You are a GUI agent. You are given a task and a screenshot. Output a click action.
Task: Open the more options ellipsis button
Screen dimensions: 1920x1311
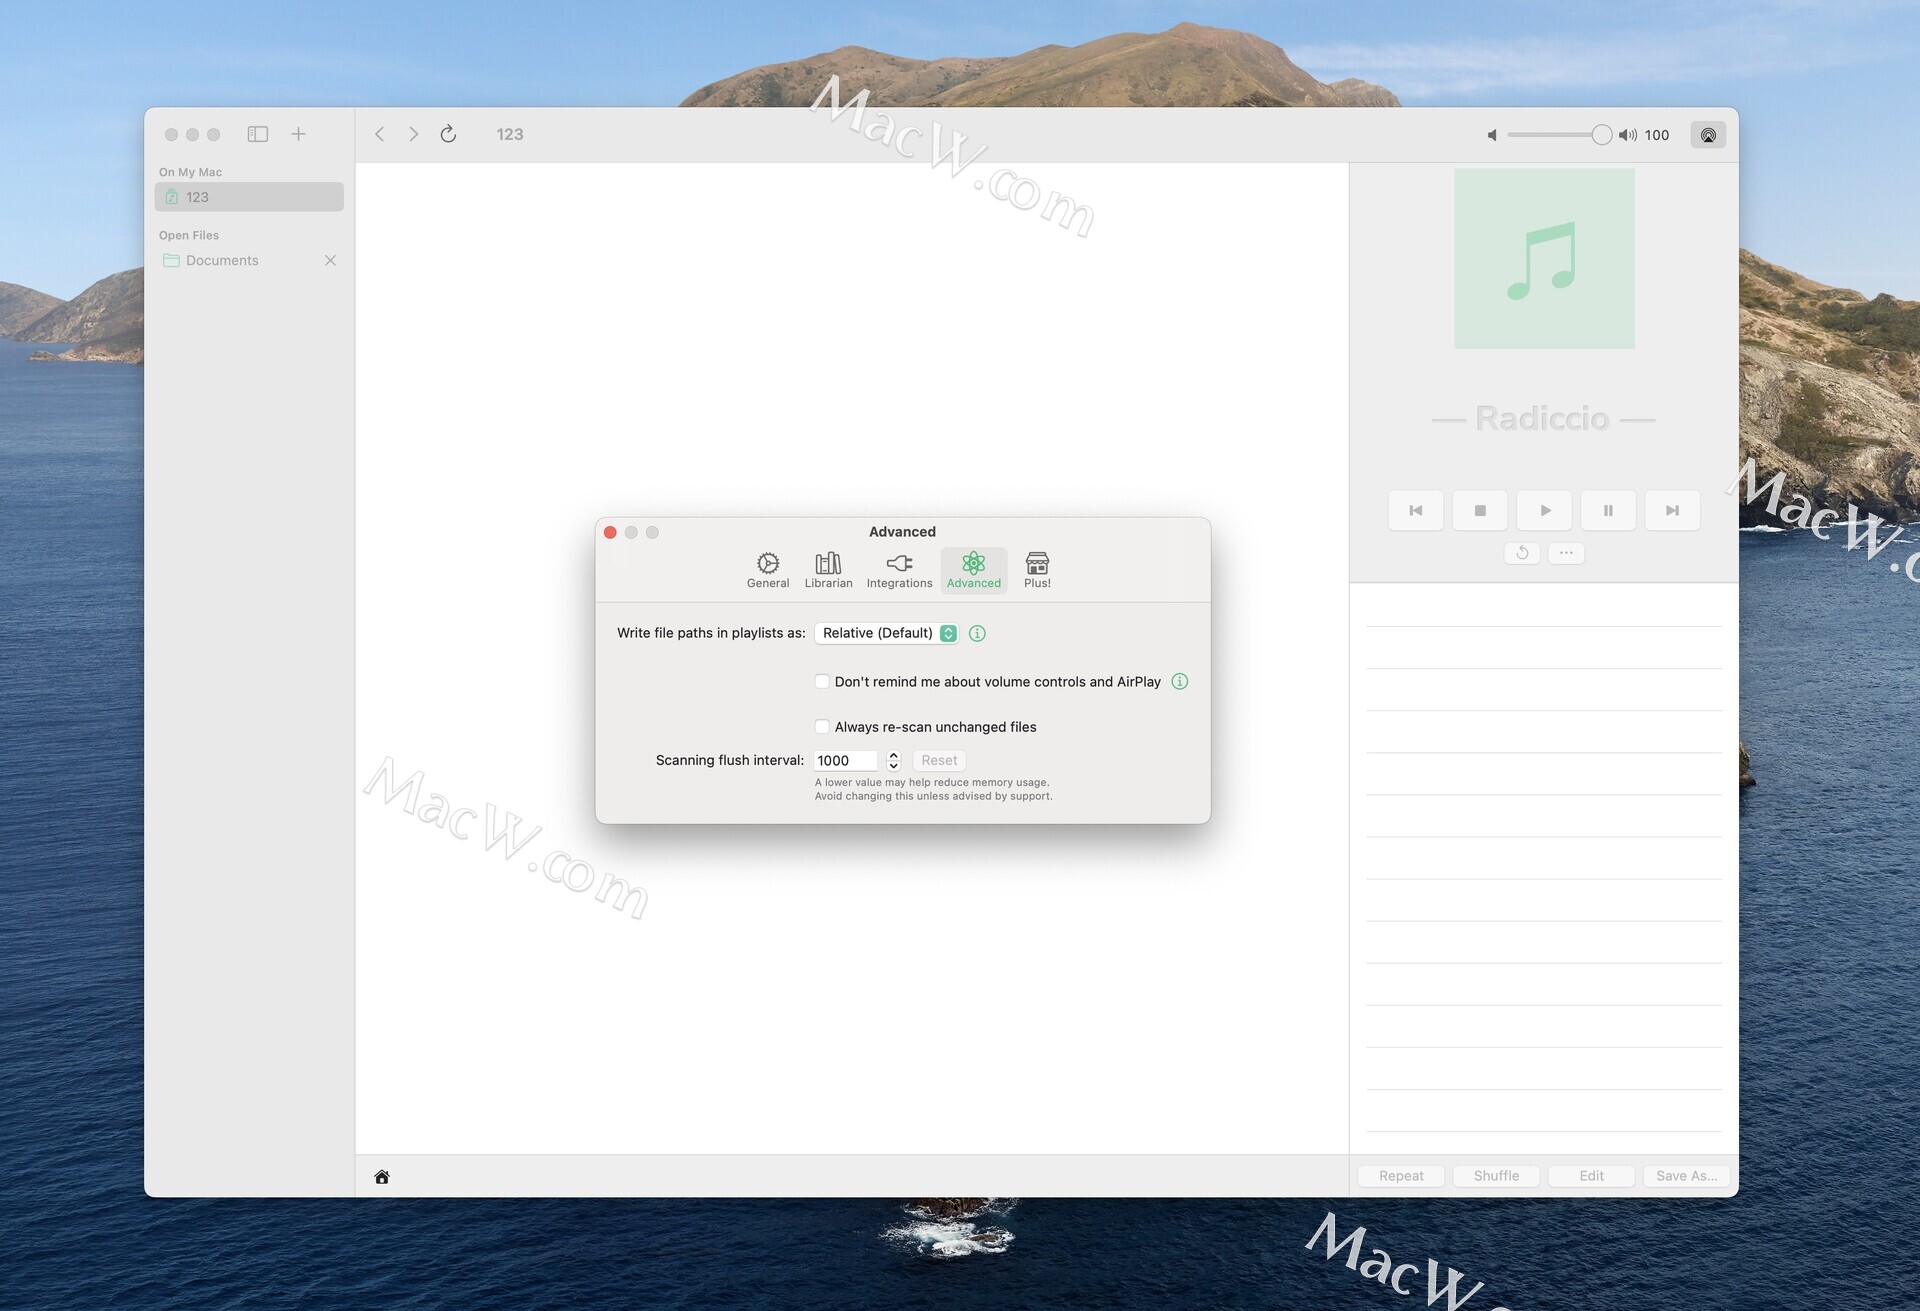(1566, 553)
